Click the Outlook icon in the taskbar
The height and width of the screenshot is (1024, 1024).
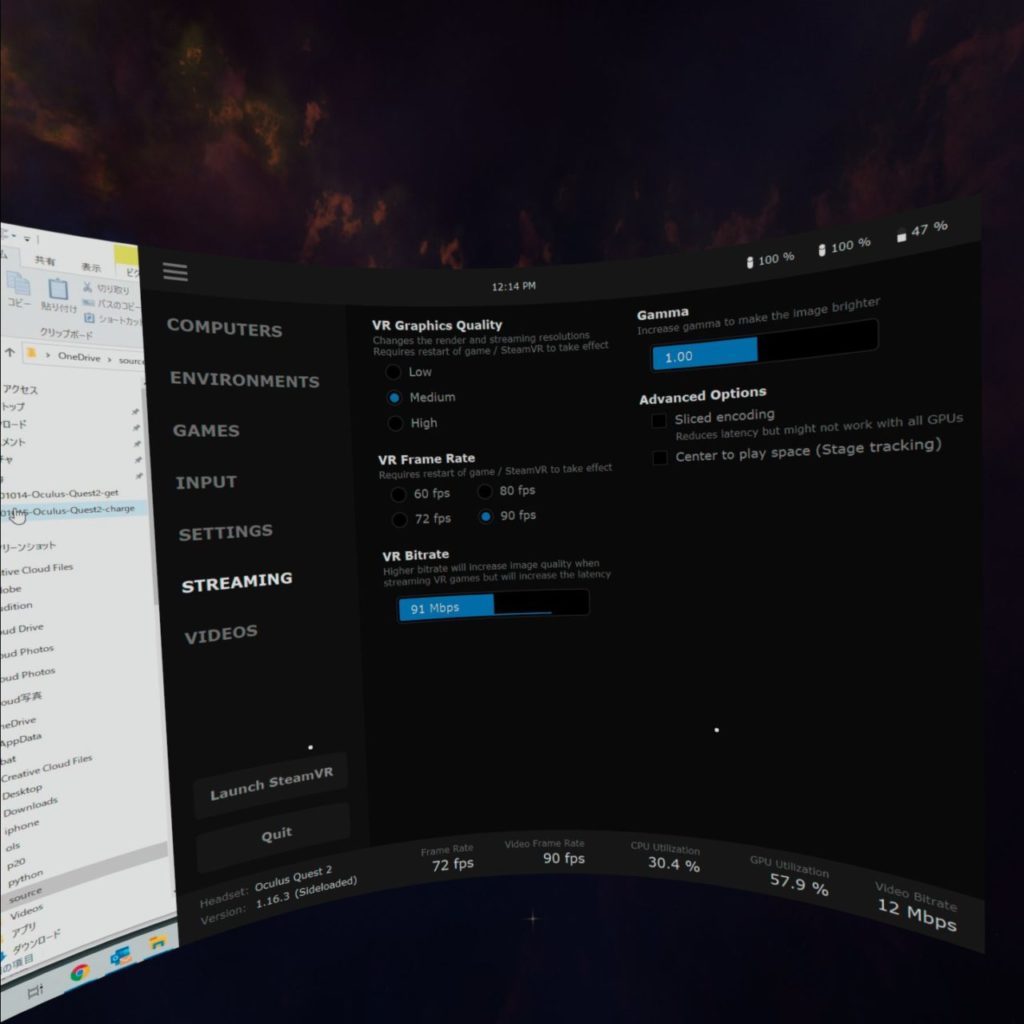pos(121,957)
